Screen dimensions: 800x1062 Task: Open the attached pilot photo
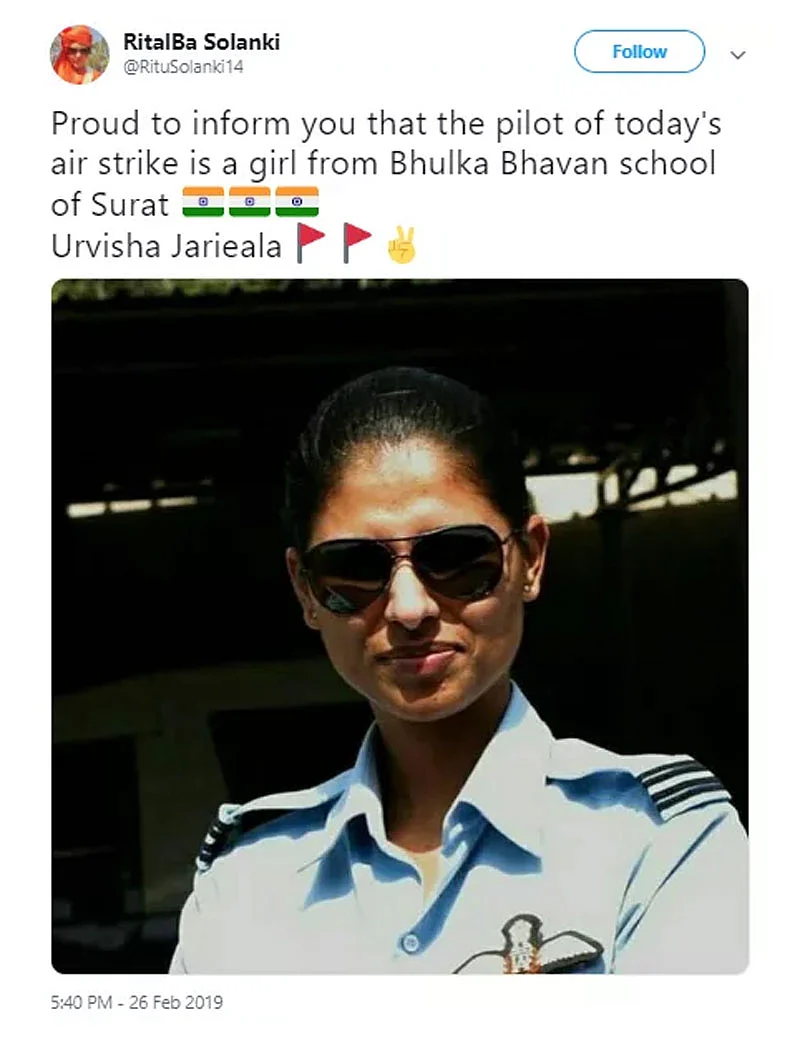400,626
